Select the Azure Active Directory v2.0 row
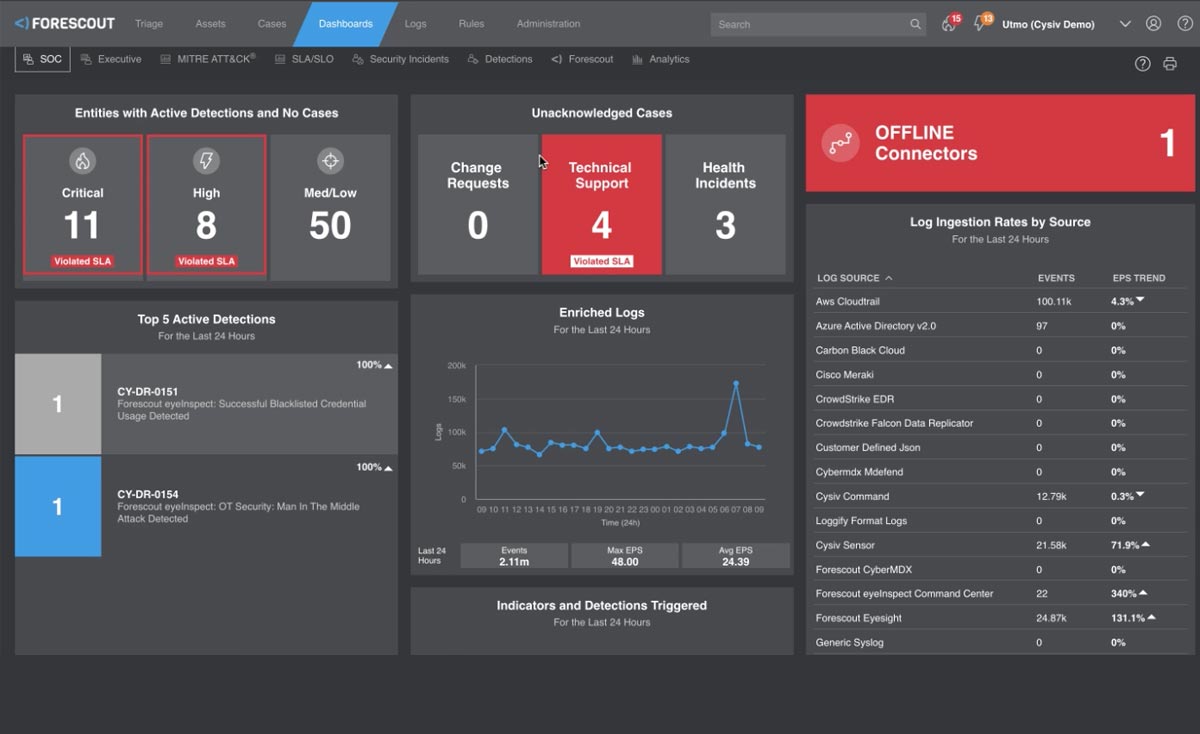The width and height of the screenshot is (1200, 734). pos(1000,326)
